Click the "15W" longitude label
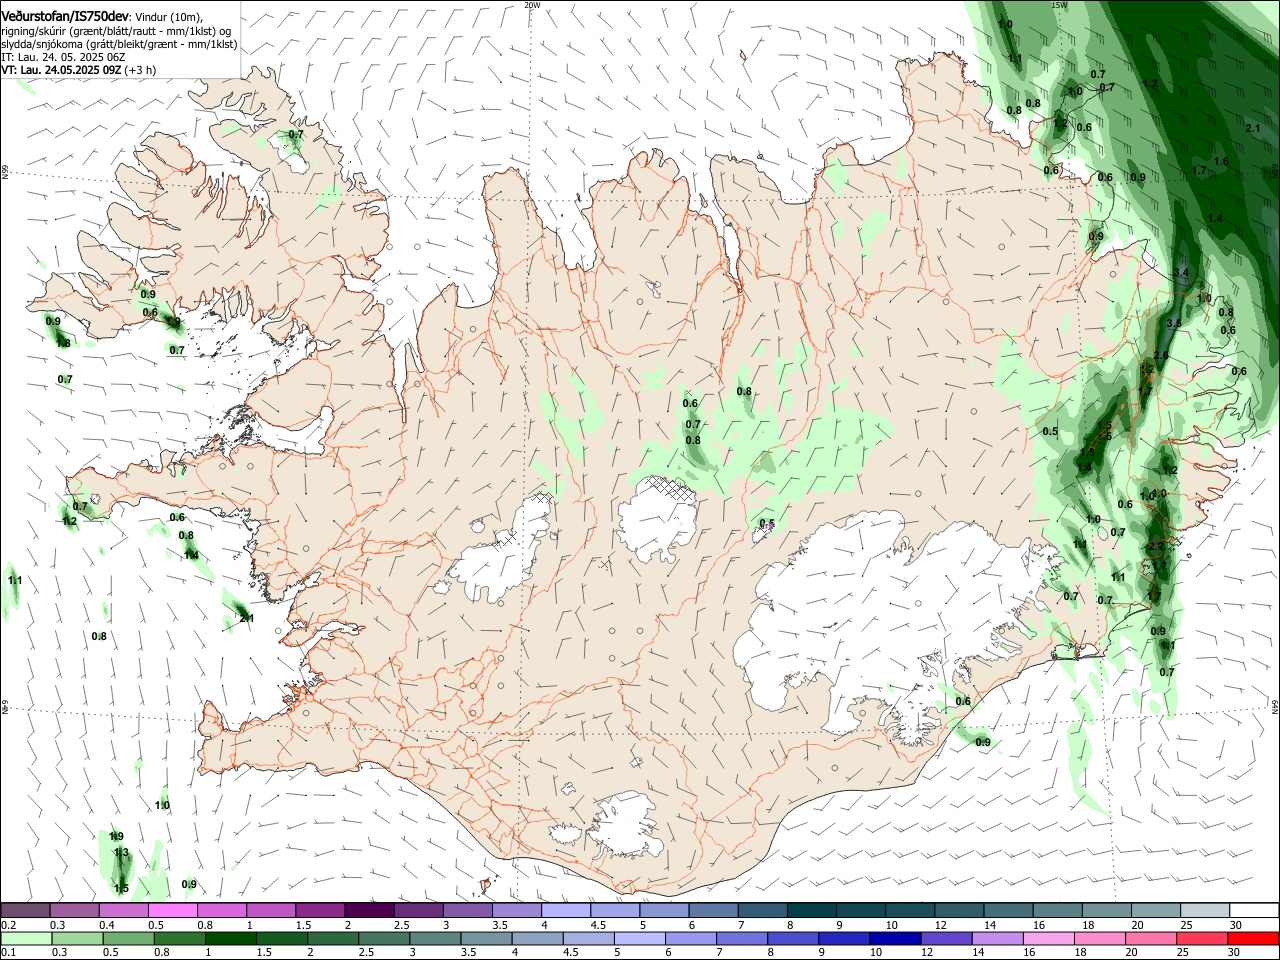 1059,5
